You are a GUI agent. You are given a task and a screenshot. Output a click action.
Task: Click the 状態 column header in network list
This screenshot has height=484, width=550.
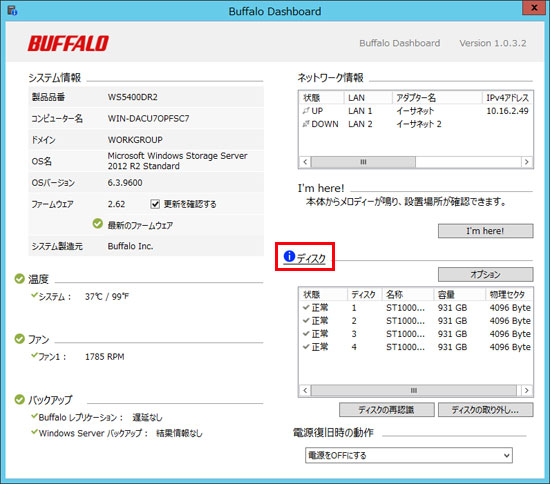(321, 98)
